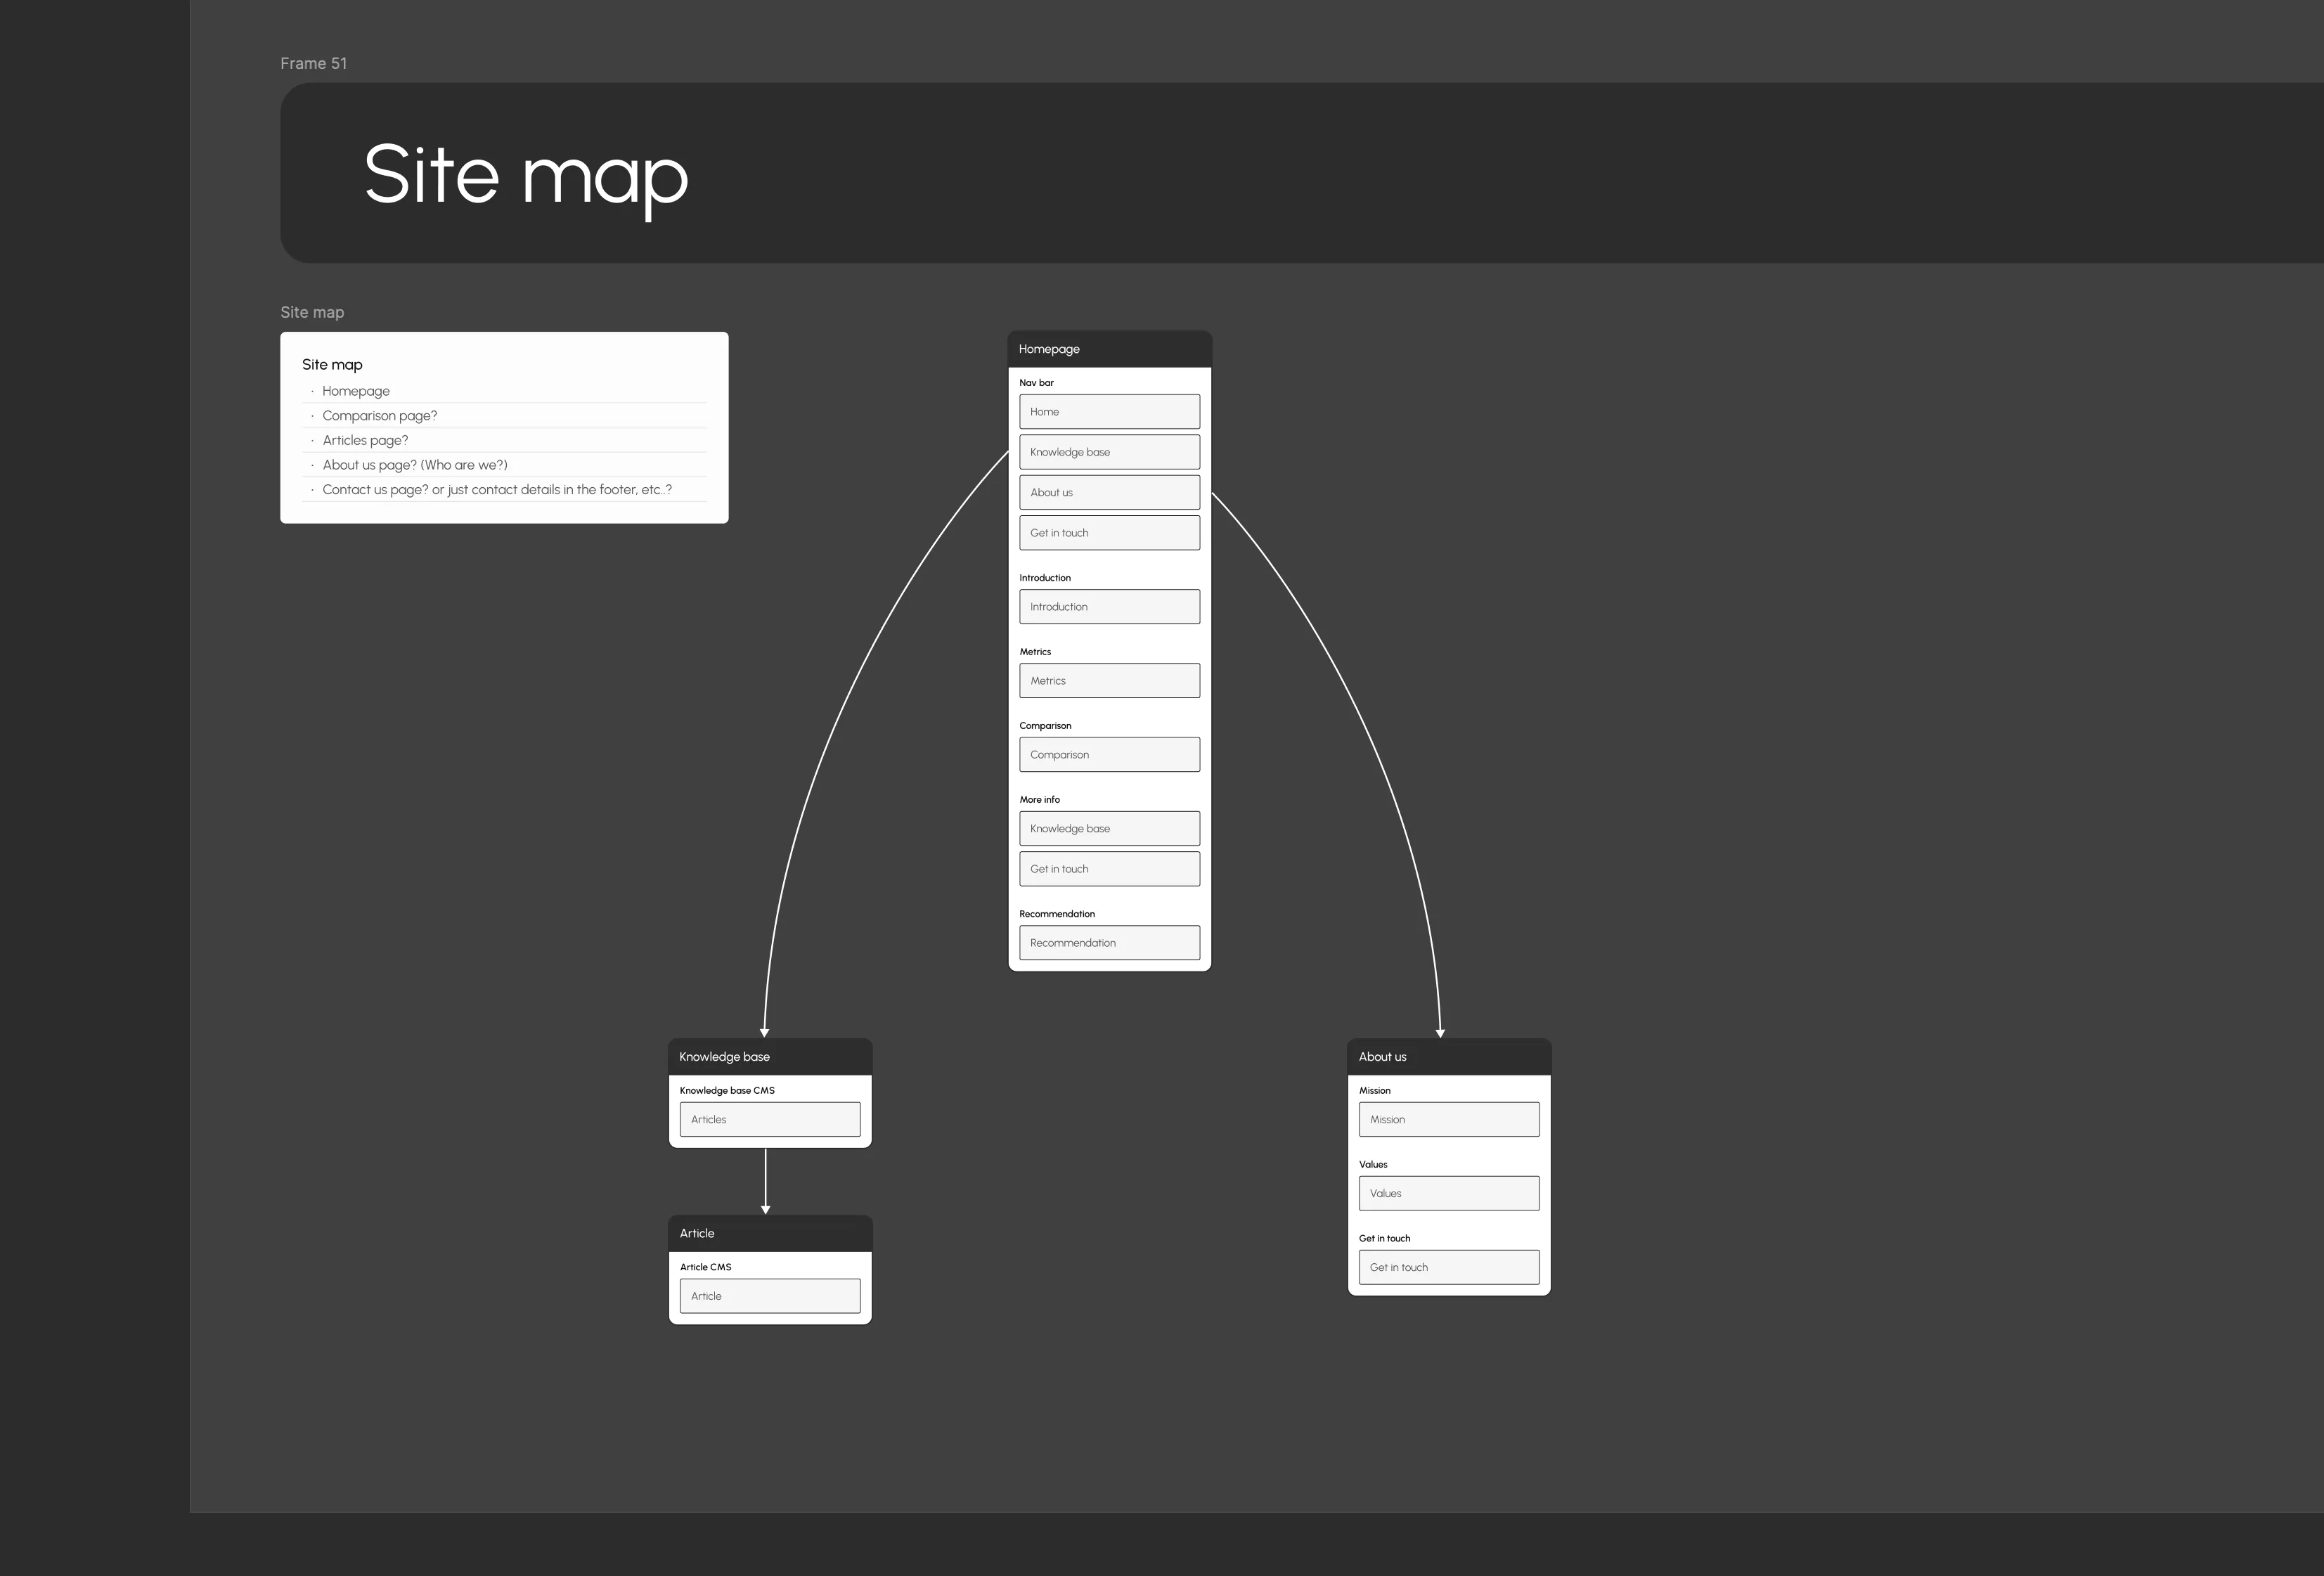Select the Metrics outlined box
Image resolution: width=2324 pixels, height=1576 pixels.
point(1110,681)
